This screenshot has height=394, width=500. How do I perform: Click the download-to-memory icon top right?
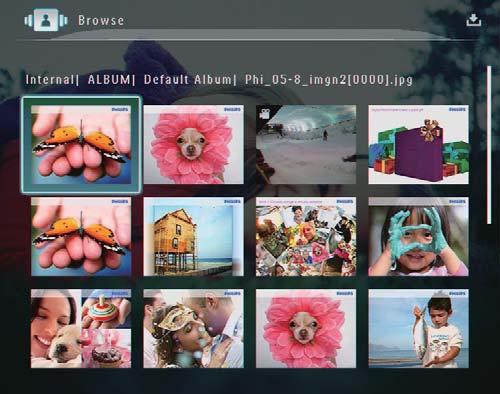473,20
